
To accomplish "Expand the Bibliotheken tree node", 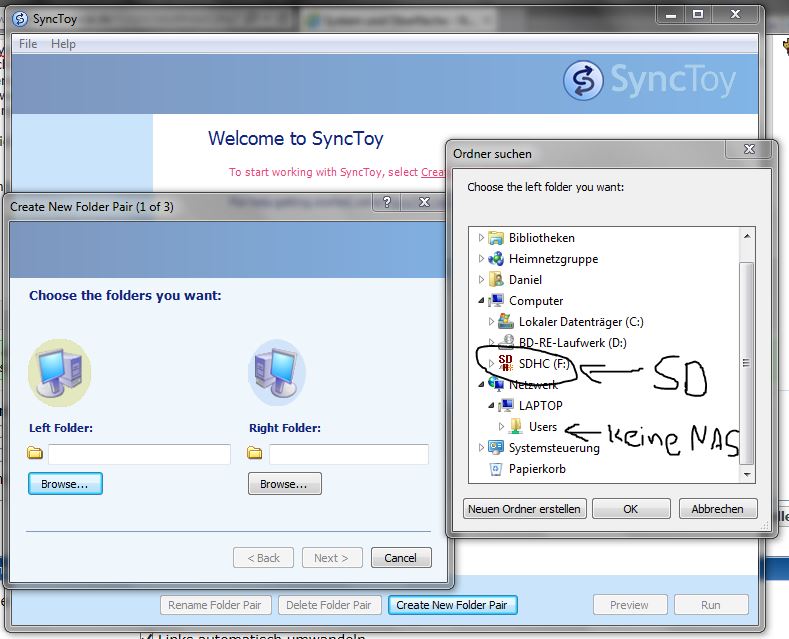I will [x=481, y=237].
